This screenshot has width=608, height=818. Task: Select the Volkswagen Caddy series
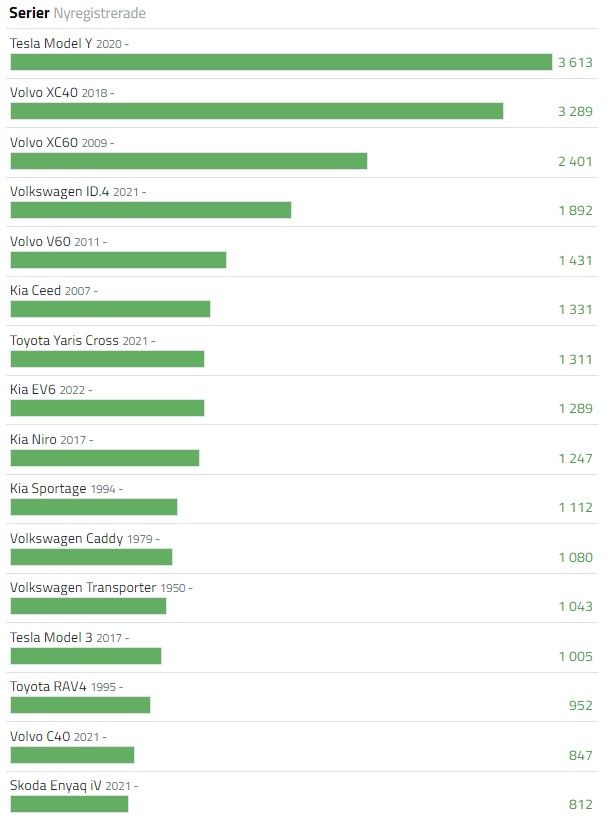click(67, 538)
